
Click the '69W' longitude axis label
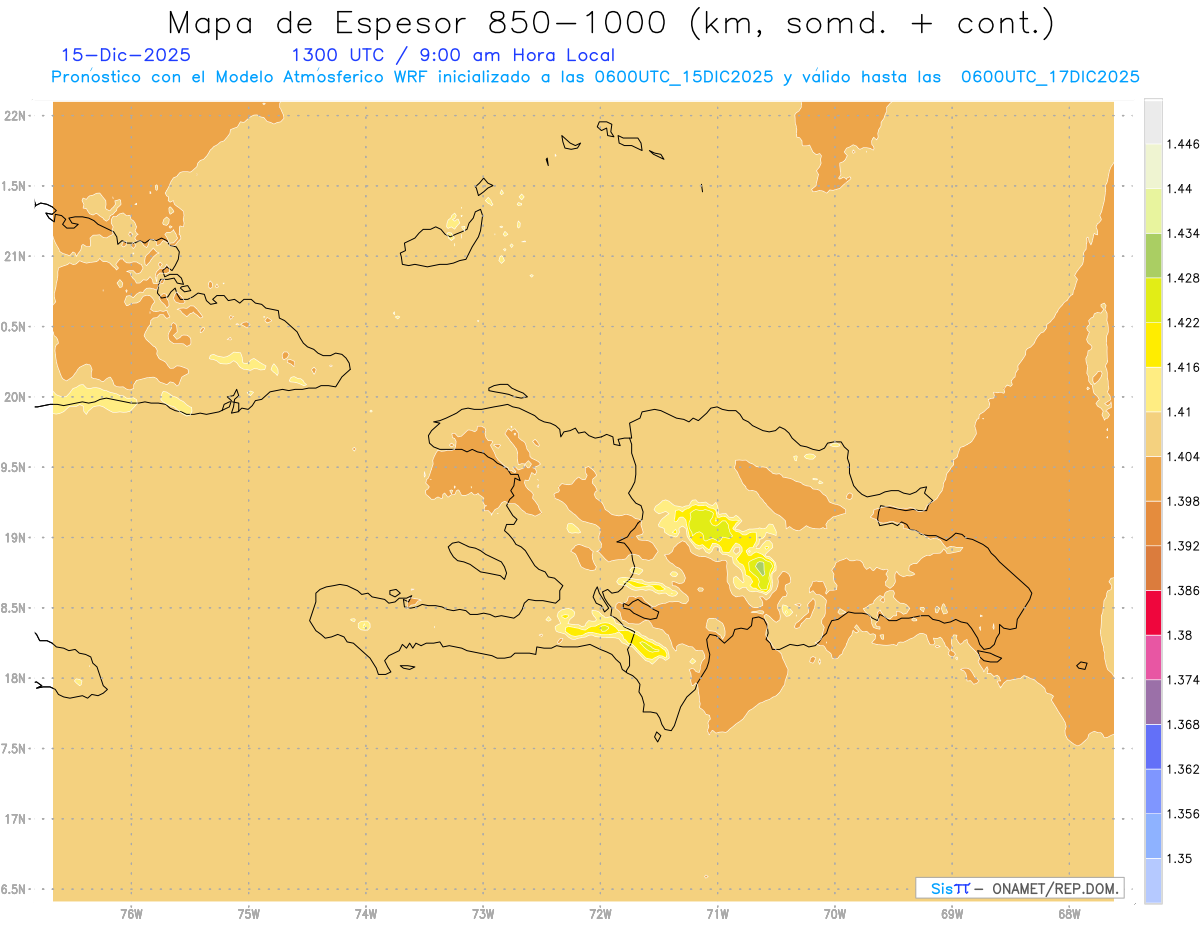coord(952,914)
